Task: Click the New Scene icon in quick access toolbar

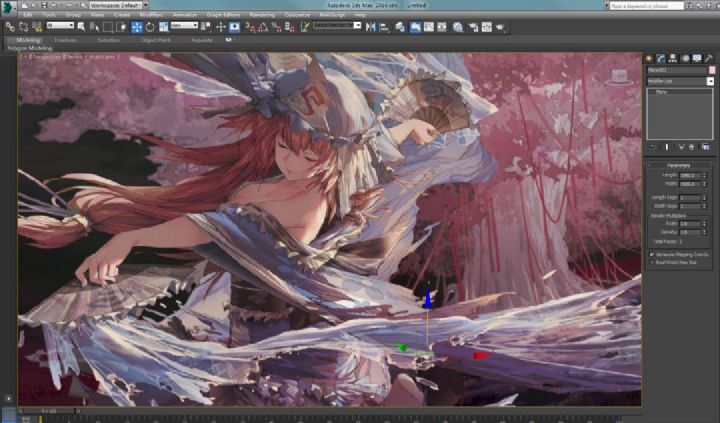Action: point(24,6)
